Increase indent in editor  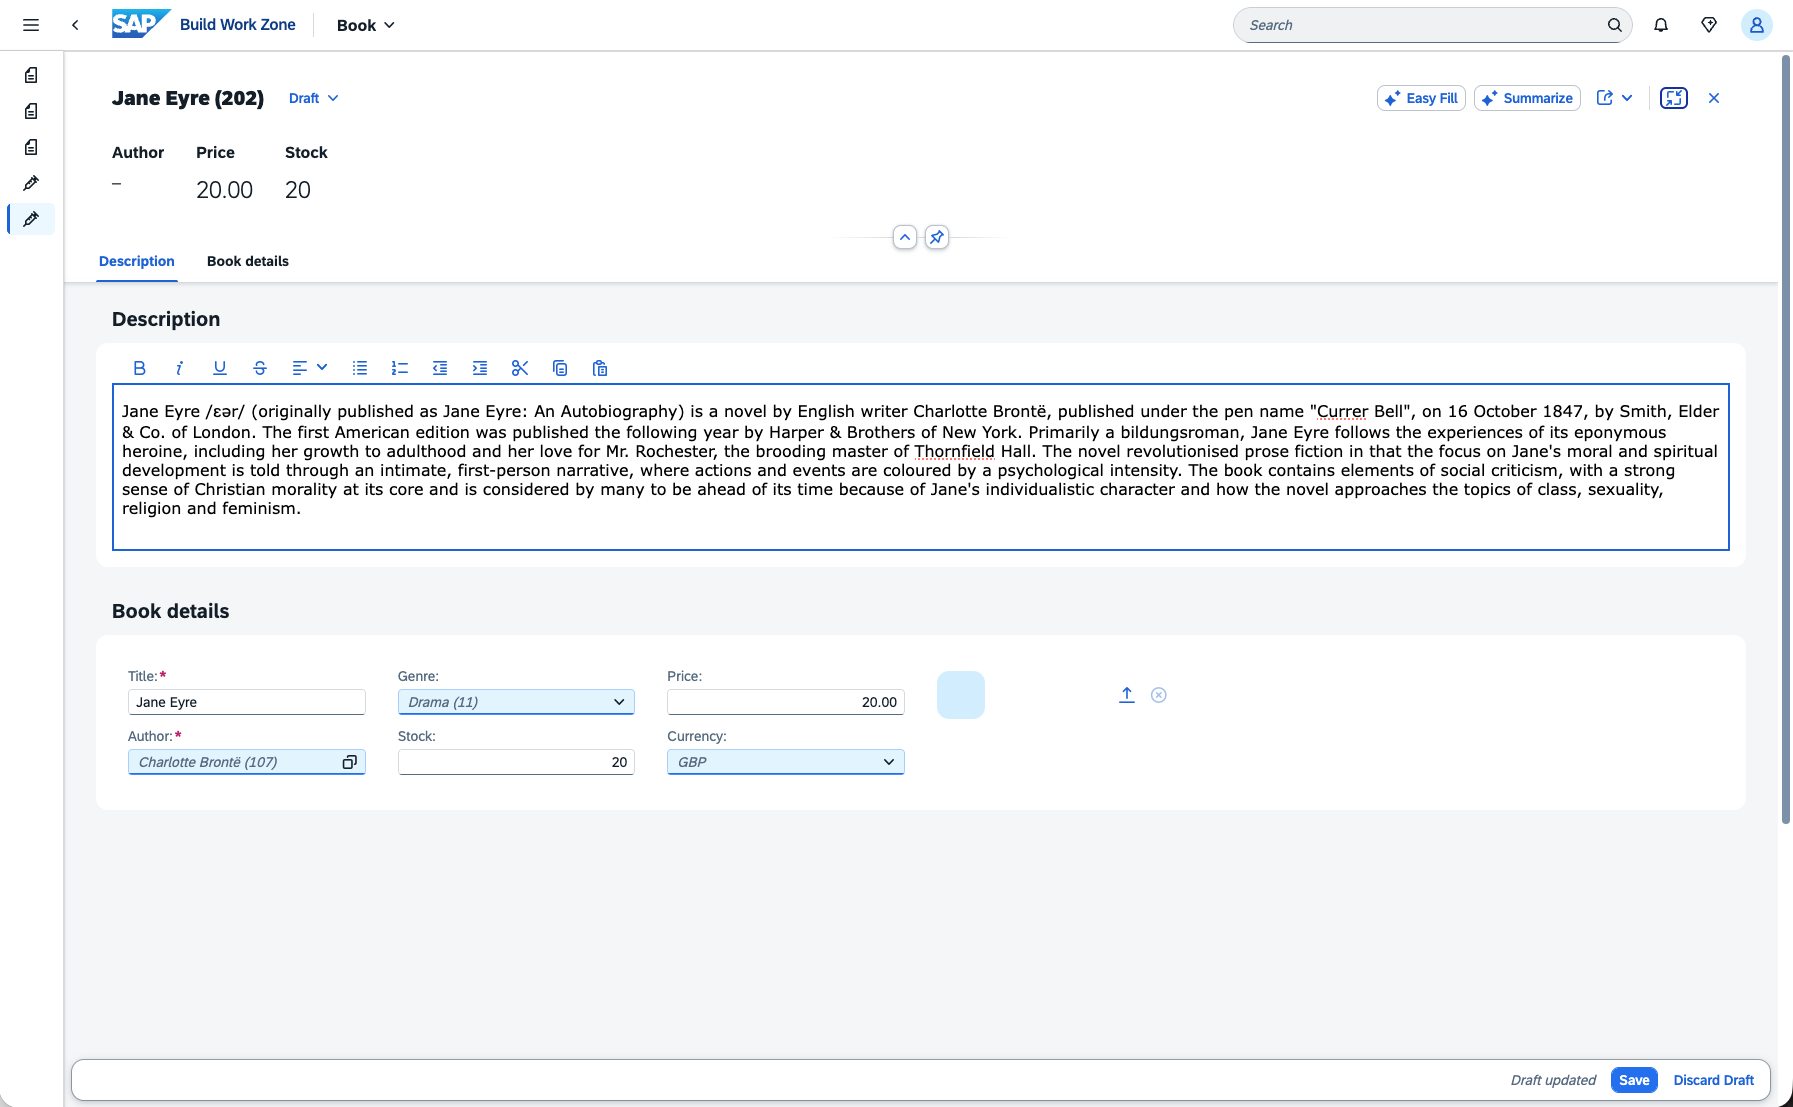(480, 368)
